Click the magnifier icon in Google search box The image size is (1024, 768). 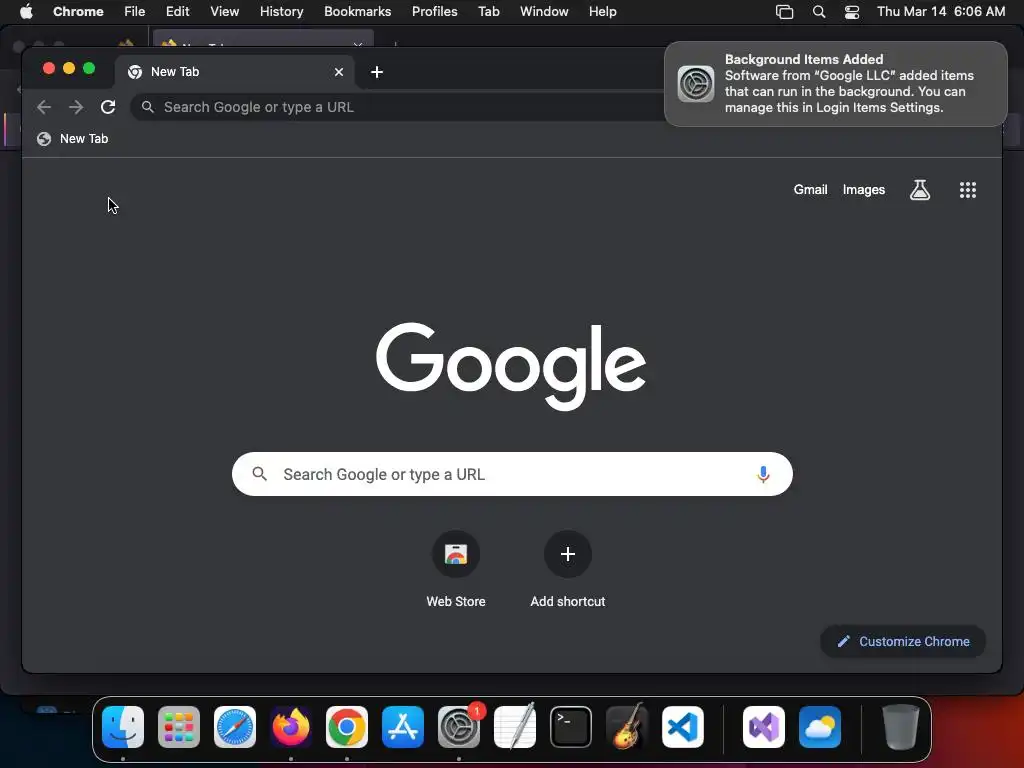[x=259, y=474]
